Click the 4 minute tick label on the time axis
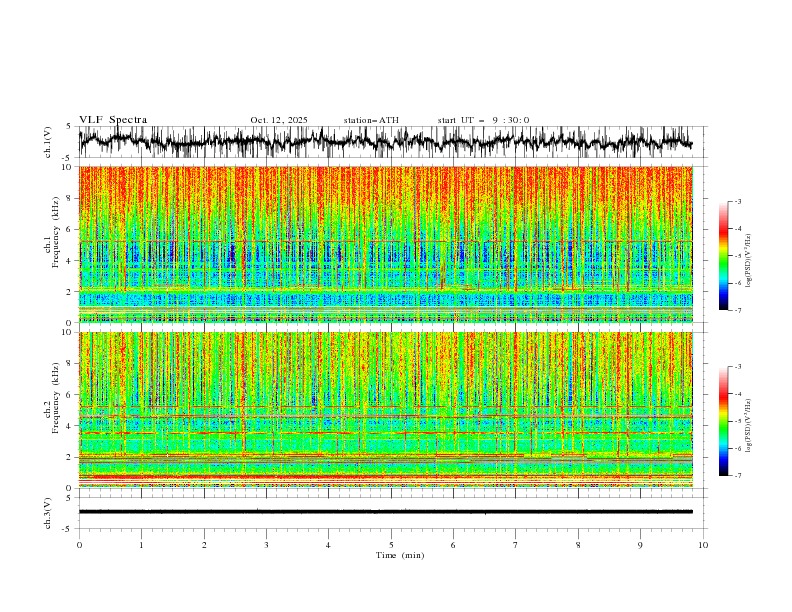The image size is (792, 612). tap(328, 545)
